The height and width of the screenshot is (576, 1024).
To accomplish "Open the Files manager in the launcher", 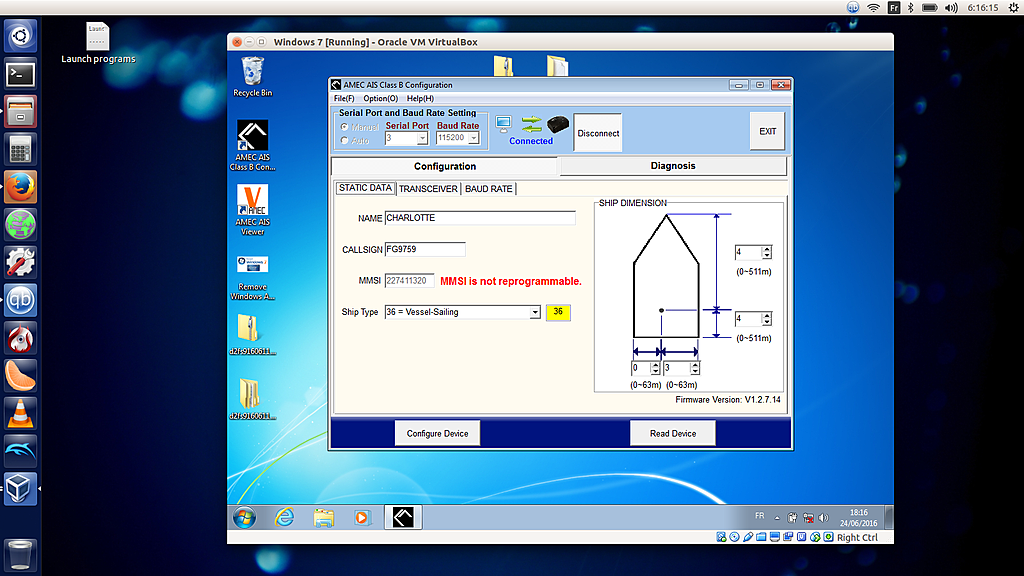I will pos(20,112).
